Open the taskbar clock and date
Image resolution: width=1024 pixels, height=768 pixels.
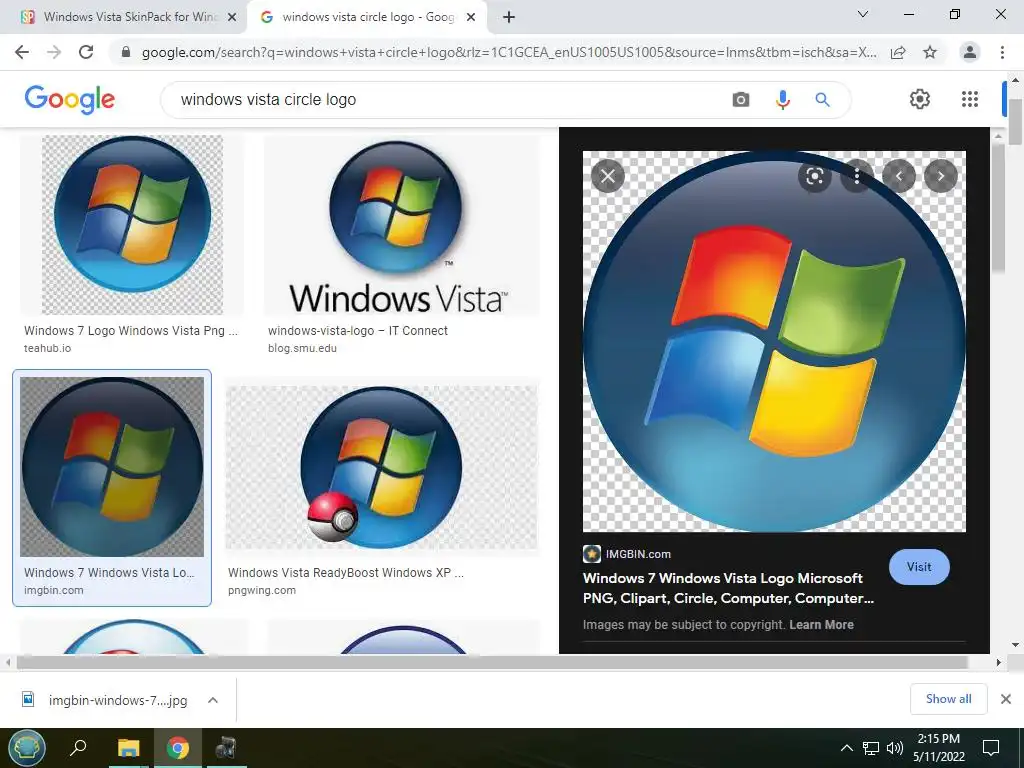click(x=938, y=748)
